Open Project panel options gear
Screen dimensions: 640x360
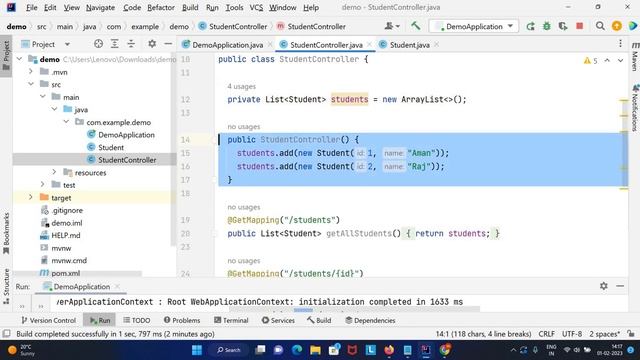pyautogui.click(x=152, y=44)
